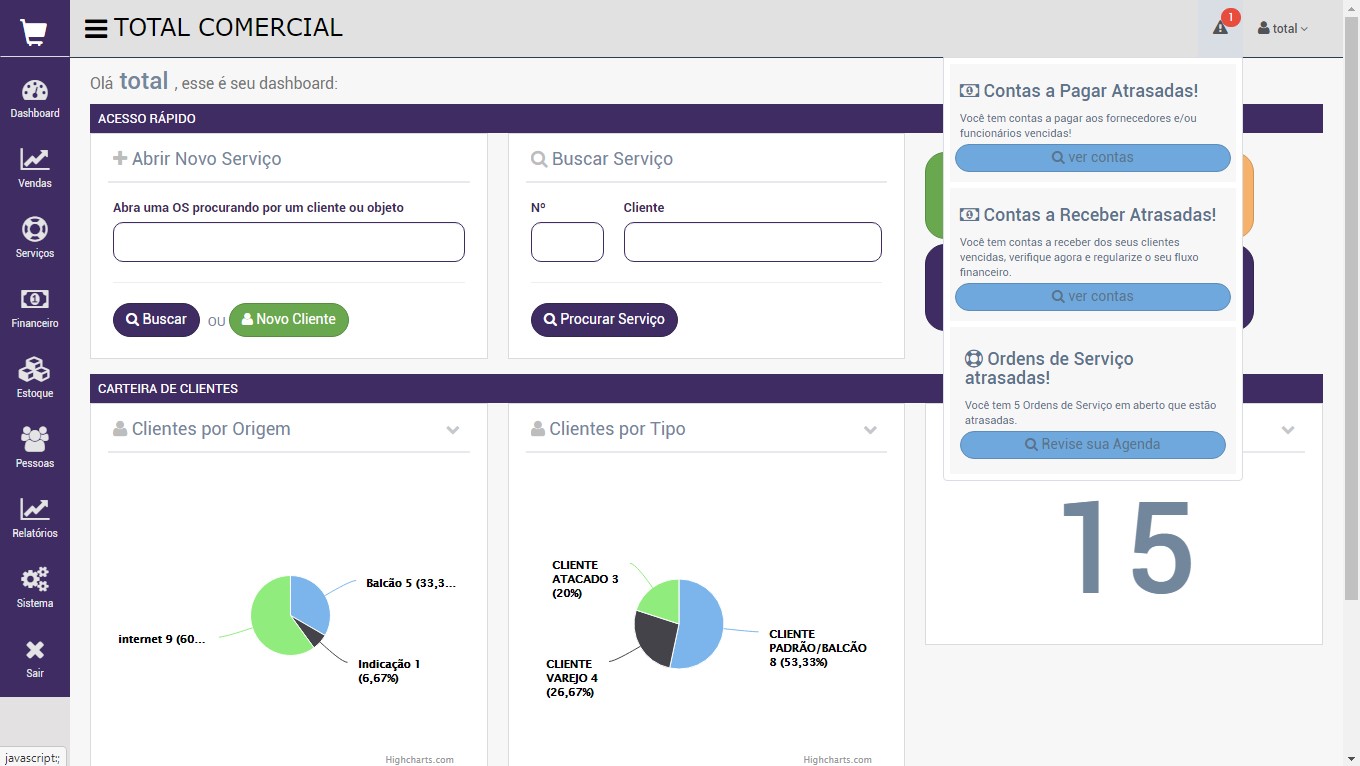Click ver contas under Contas a Pagar
The image size is (1360, 766).
[1092, 158]
